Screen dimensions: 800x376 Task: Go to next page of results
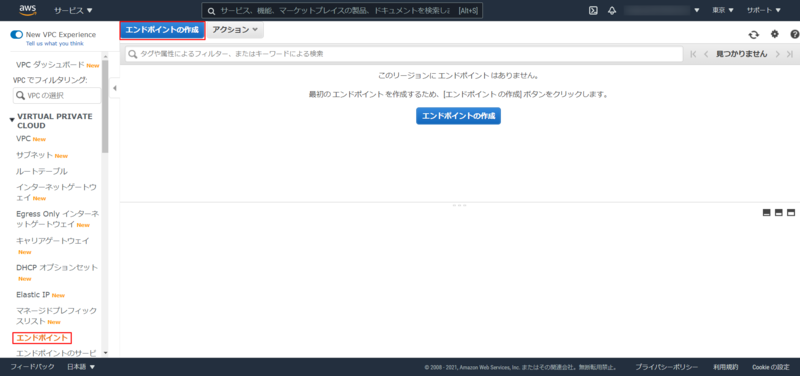click(x=778, y=54)
